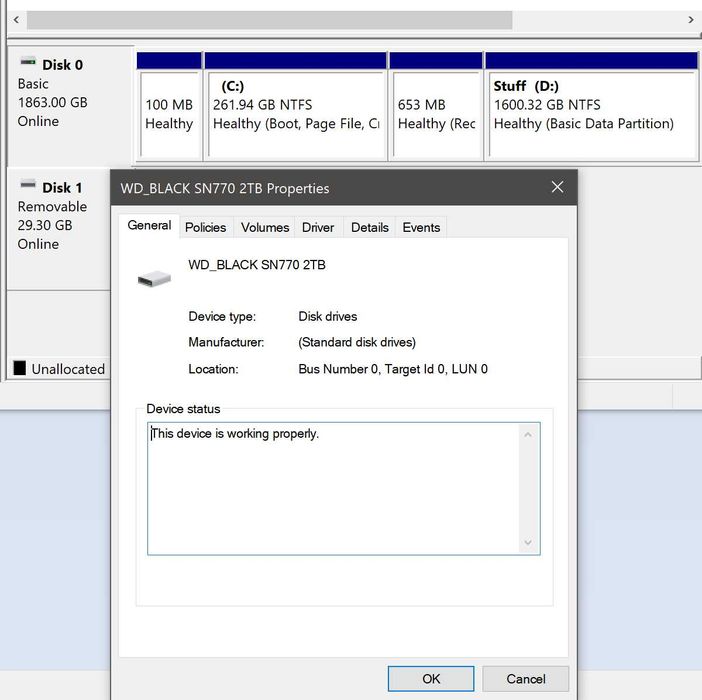Click the horizontal scrollbar right arrow
This screenshot has width=702, height=700.
(x=691, y=20)
